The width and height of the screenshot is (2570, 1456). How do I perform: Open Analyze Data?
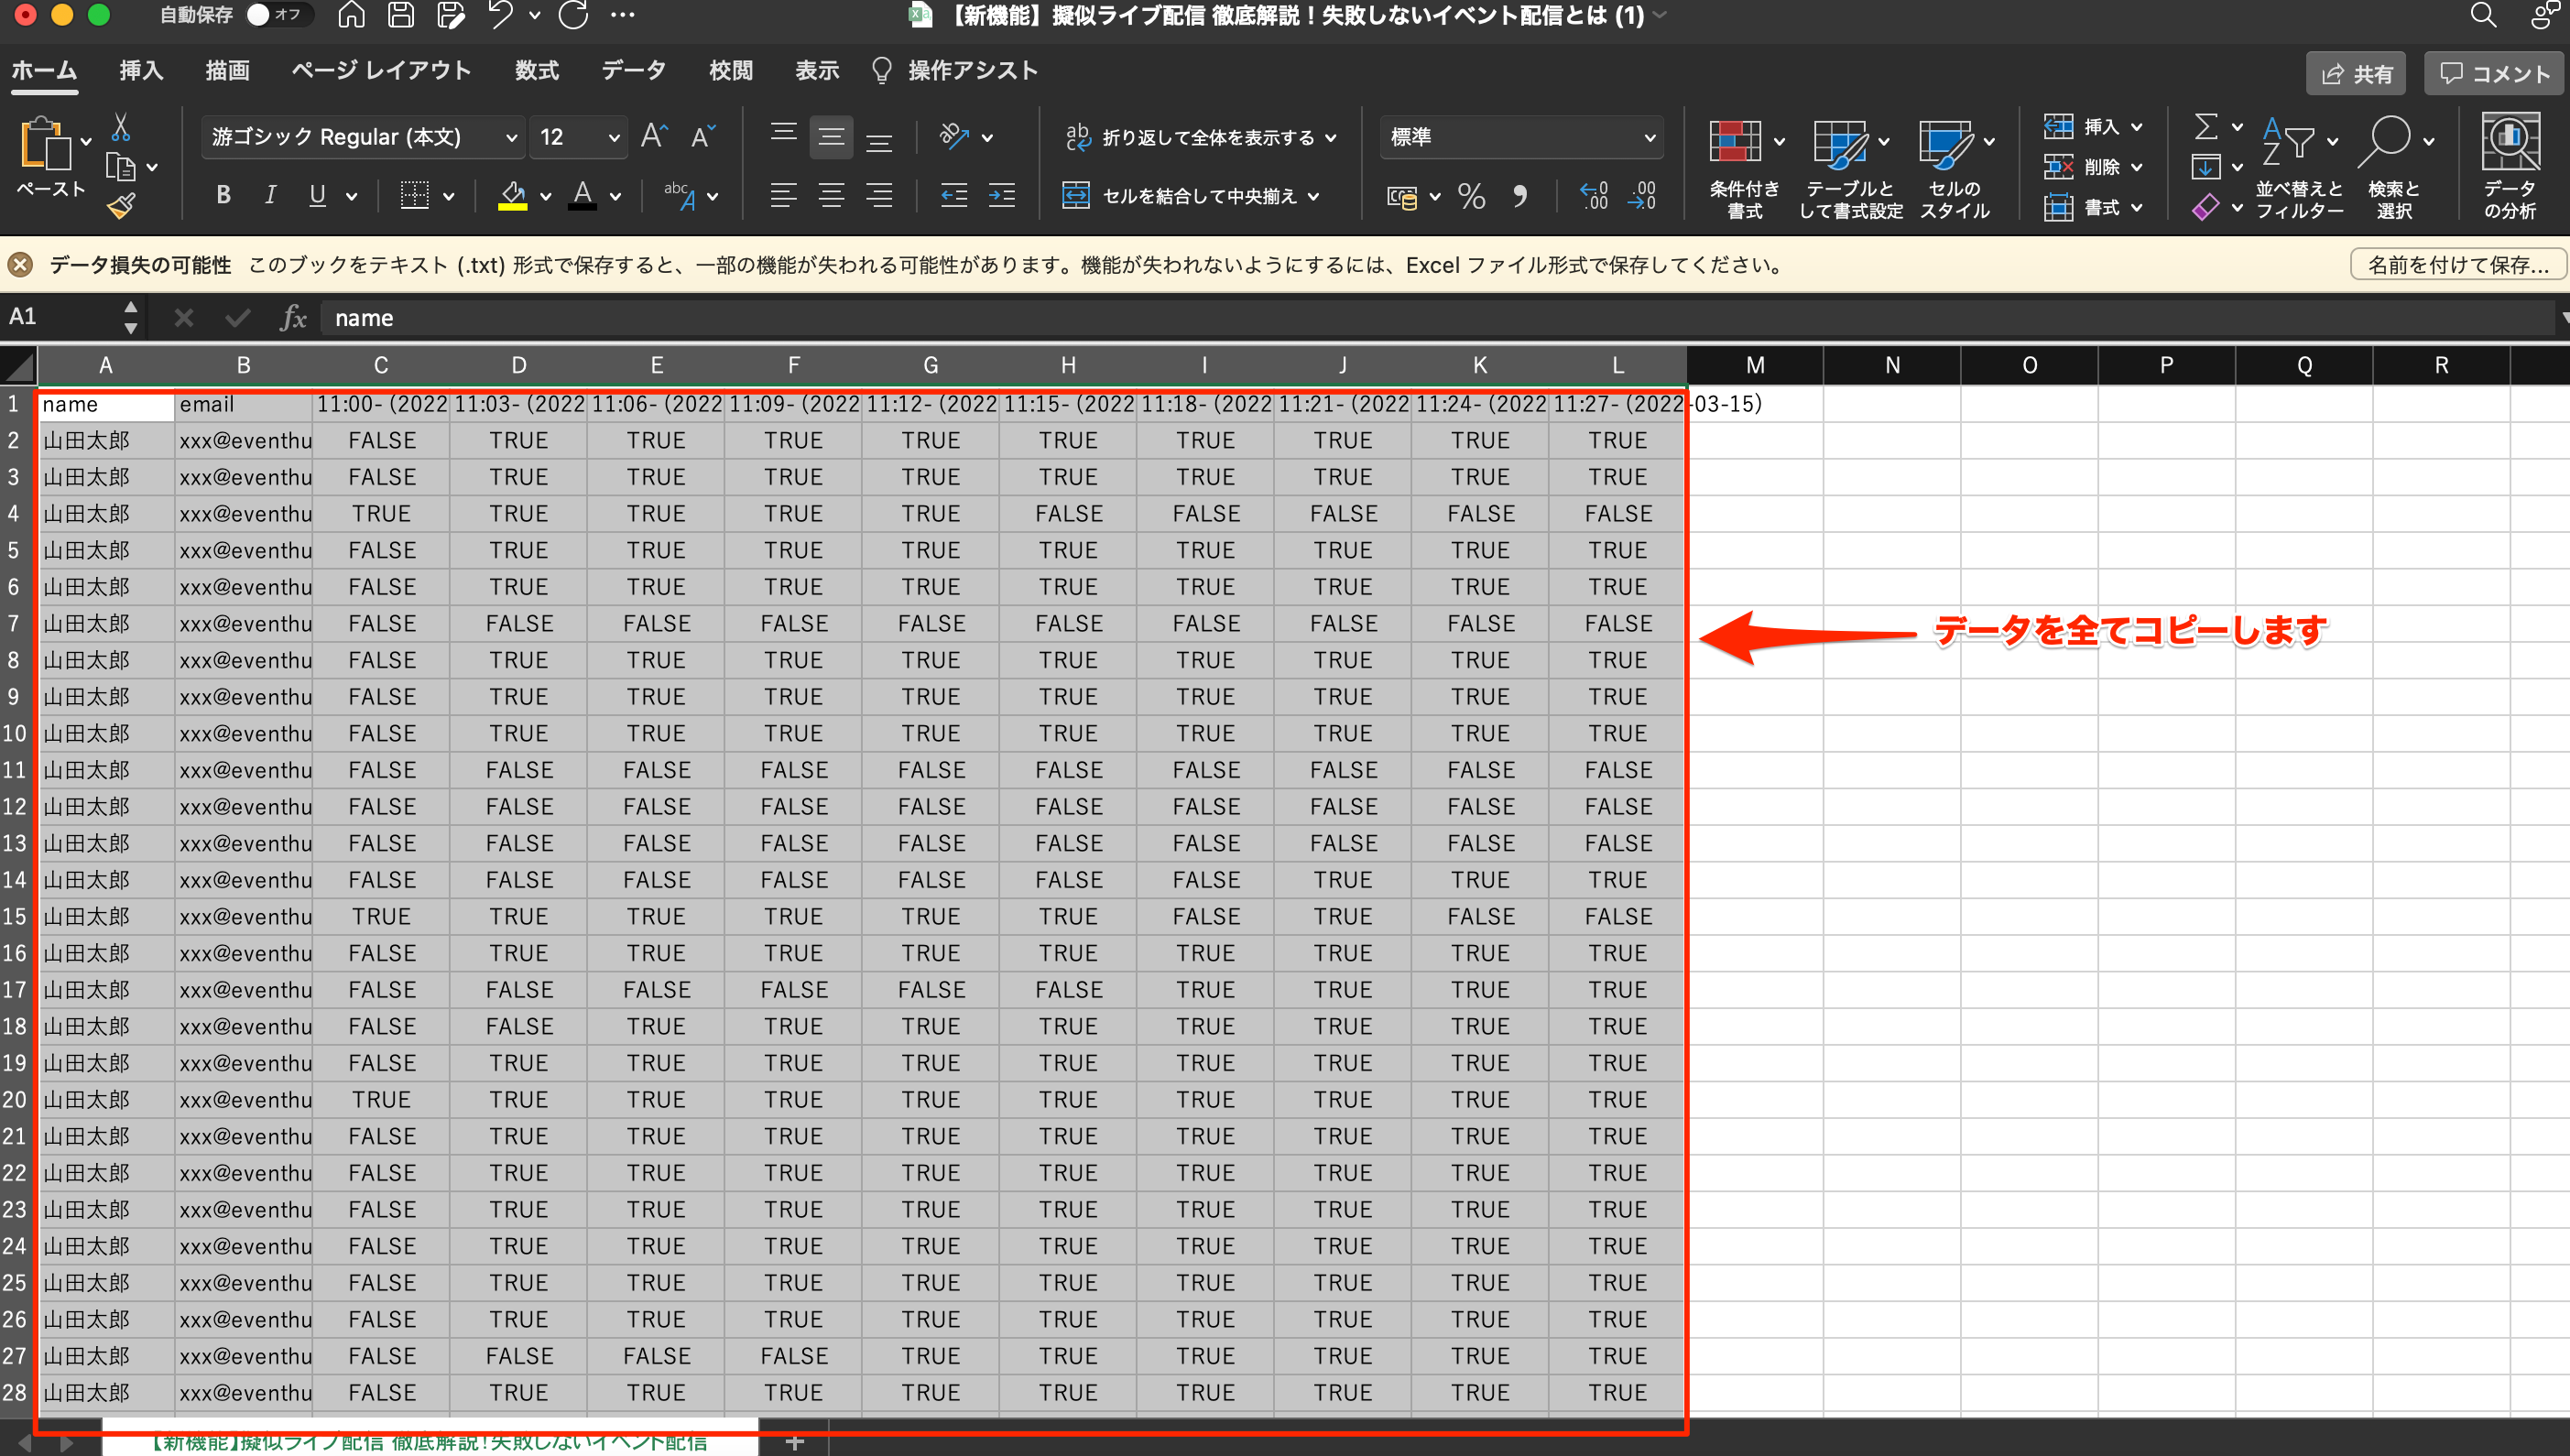coord(2510,165)
